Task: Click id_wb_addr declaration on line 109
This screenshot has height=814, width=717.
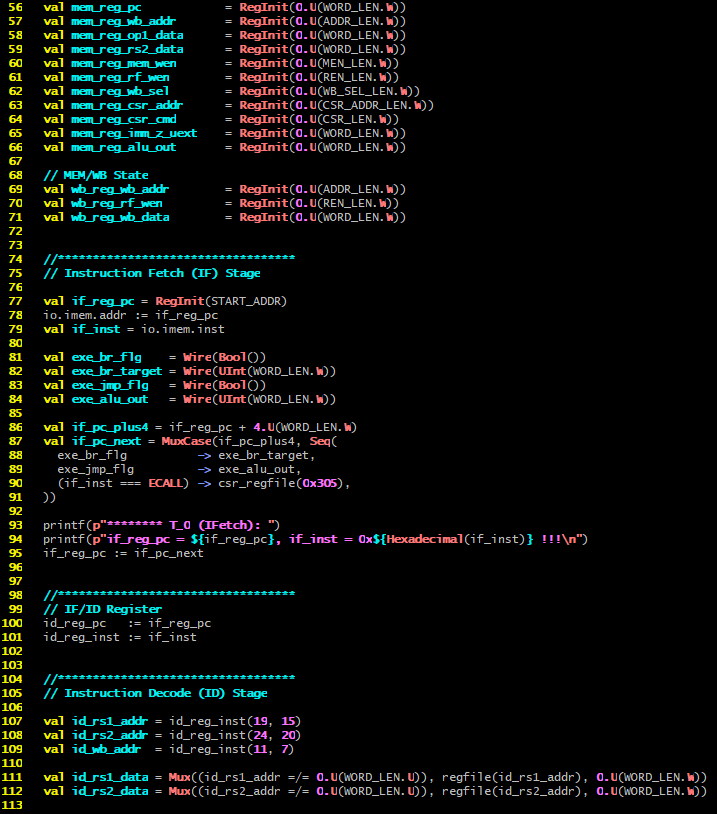Action: (106, 750)
